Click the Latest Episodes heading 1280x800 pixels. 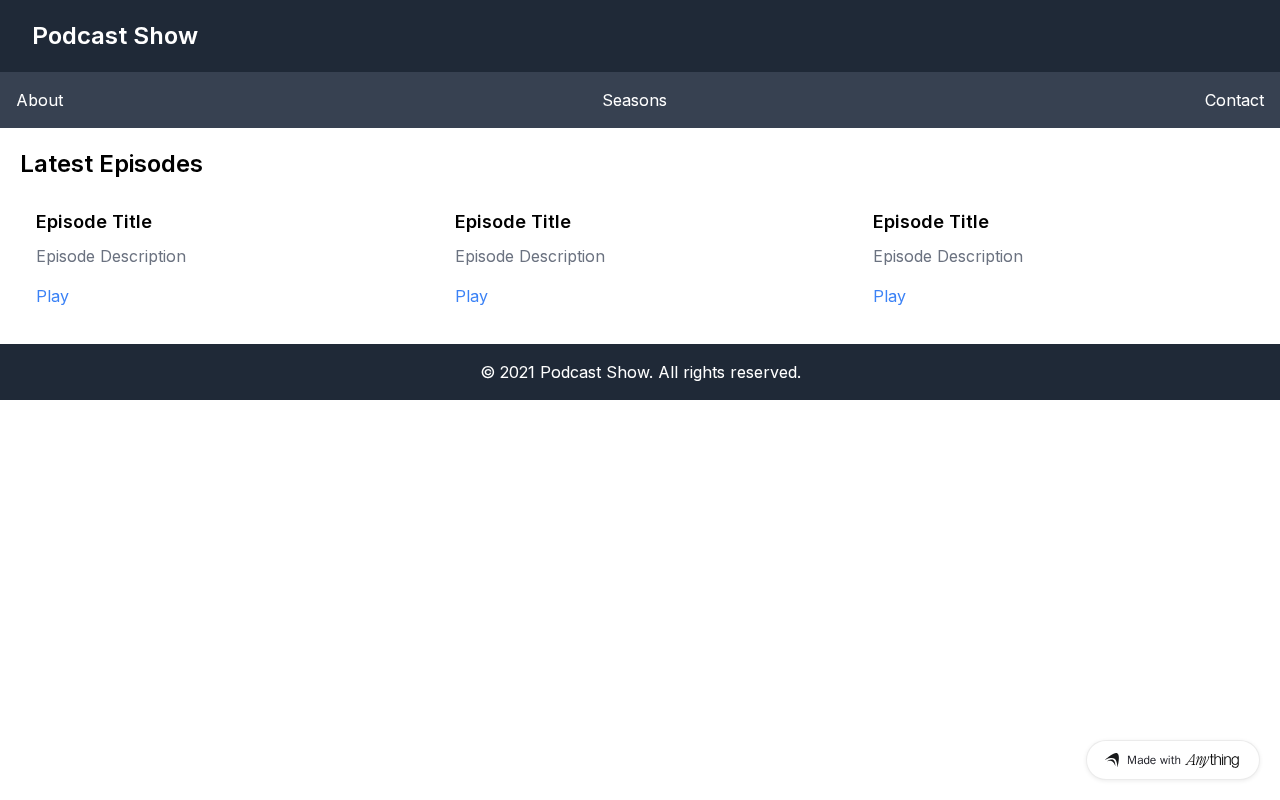111,164
